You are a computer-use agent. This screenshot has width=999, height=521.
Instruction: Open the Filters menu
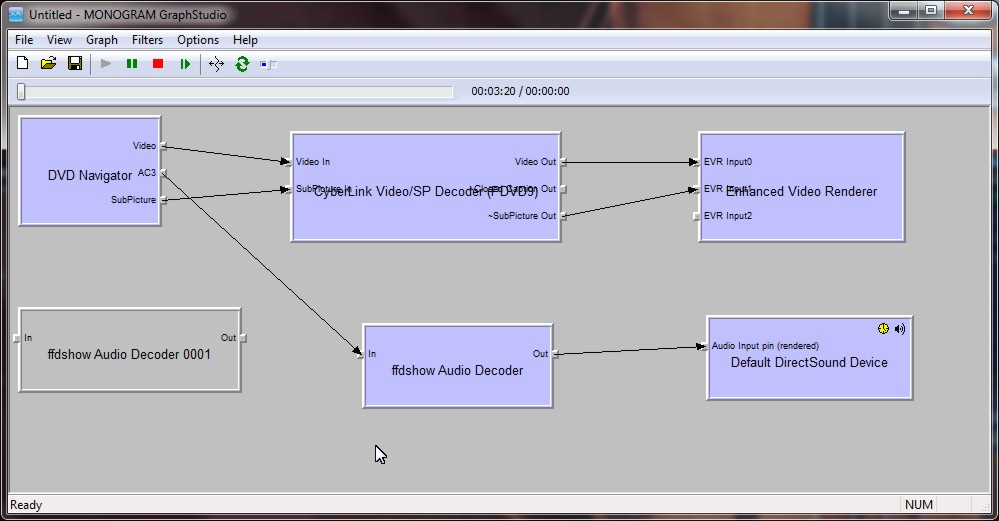pos(147,39)
